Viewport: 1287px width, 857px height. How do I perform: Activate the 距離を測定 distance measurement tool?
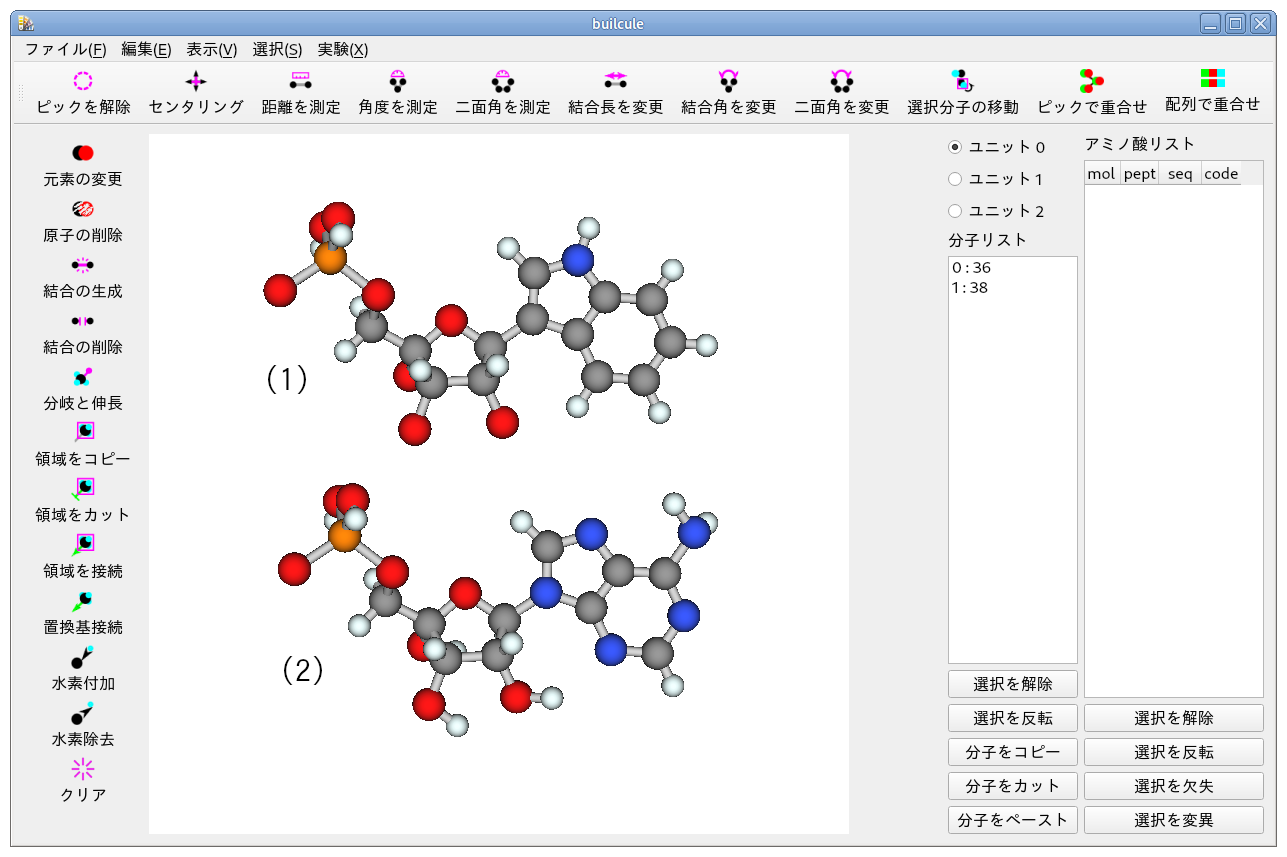tap(300, 81)
